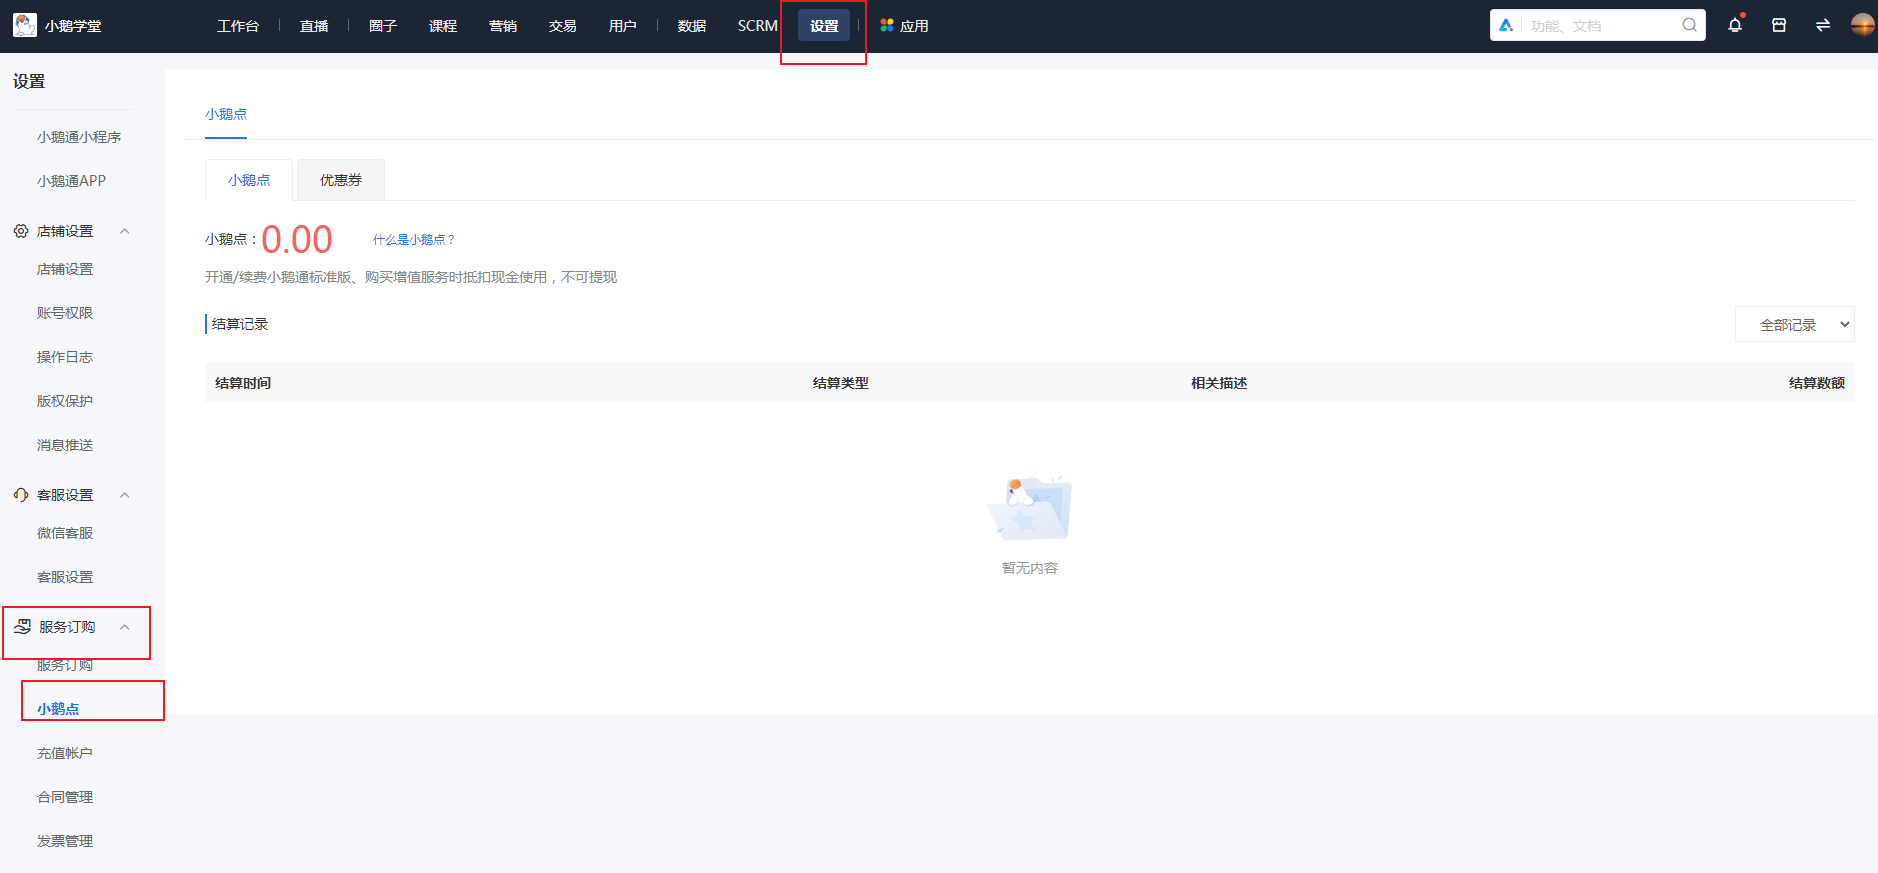Click the 客服设置 headset icon

[x=21, y=495]
